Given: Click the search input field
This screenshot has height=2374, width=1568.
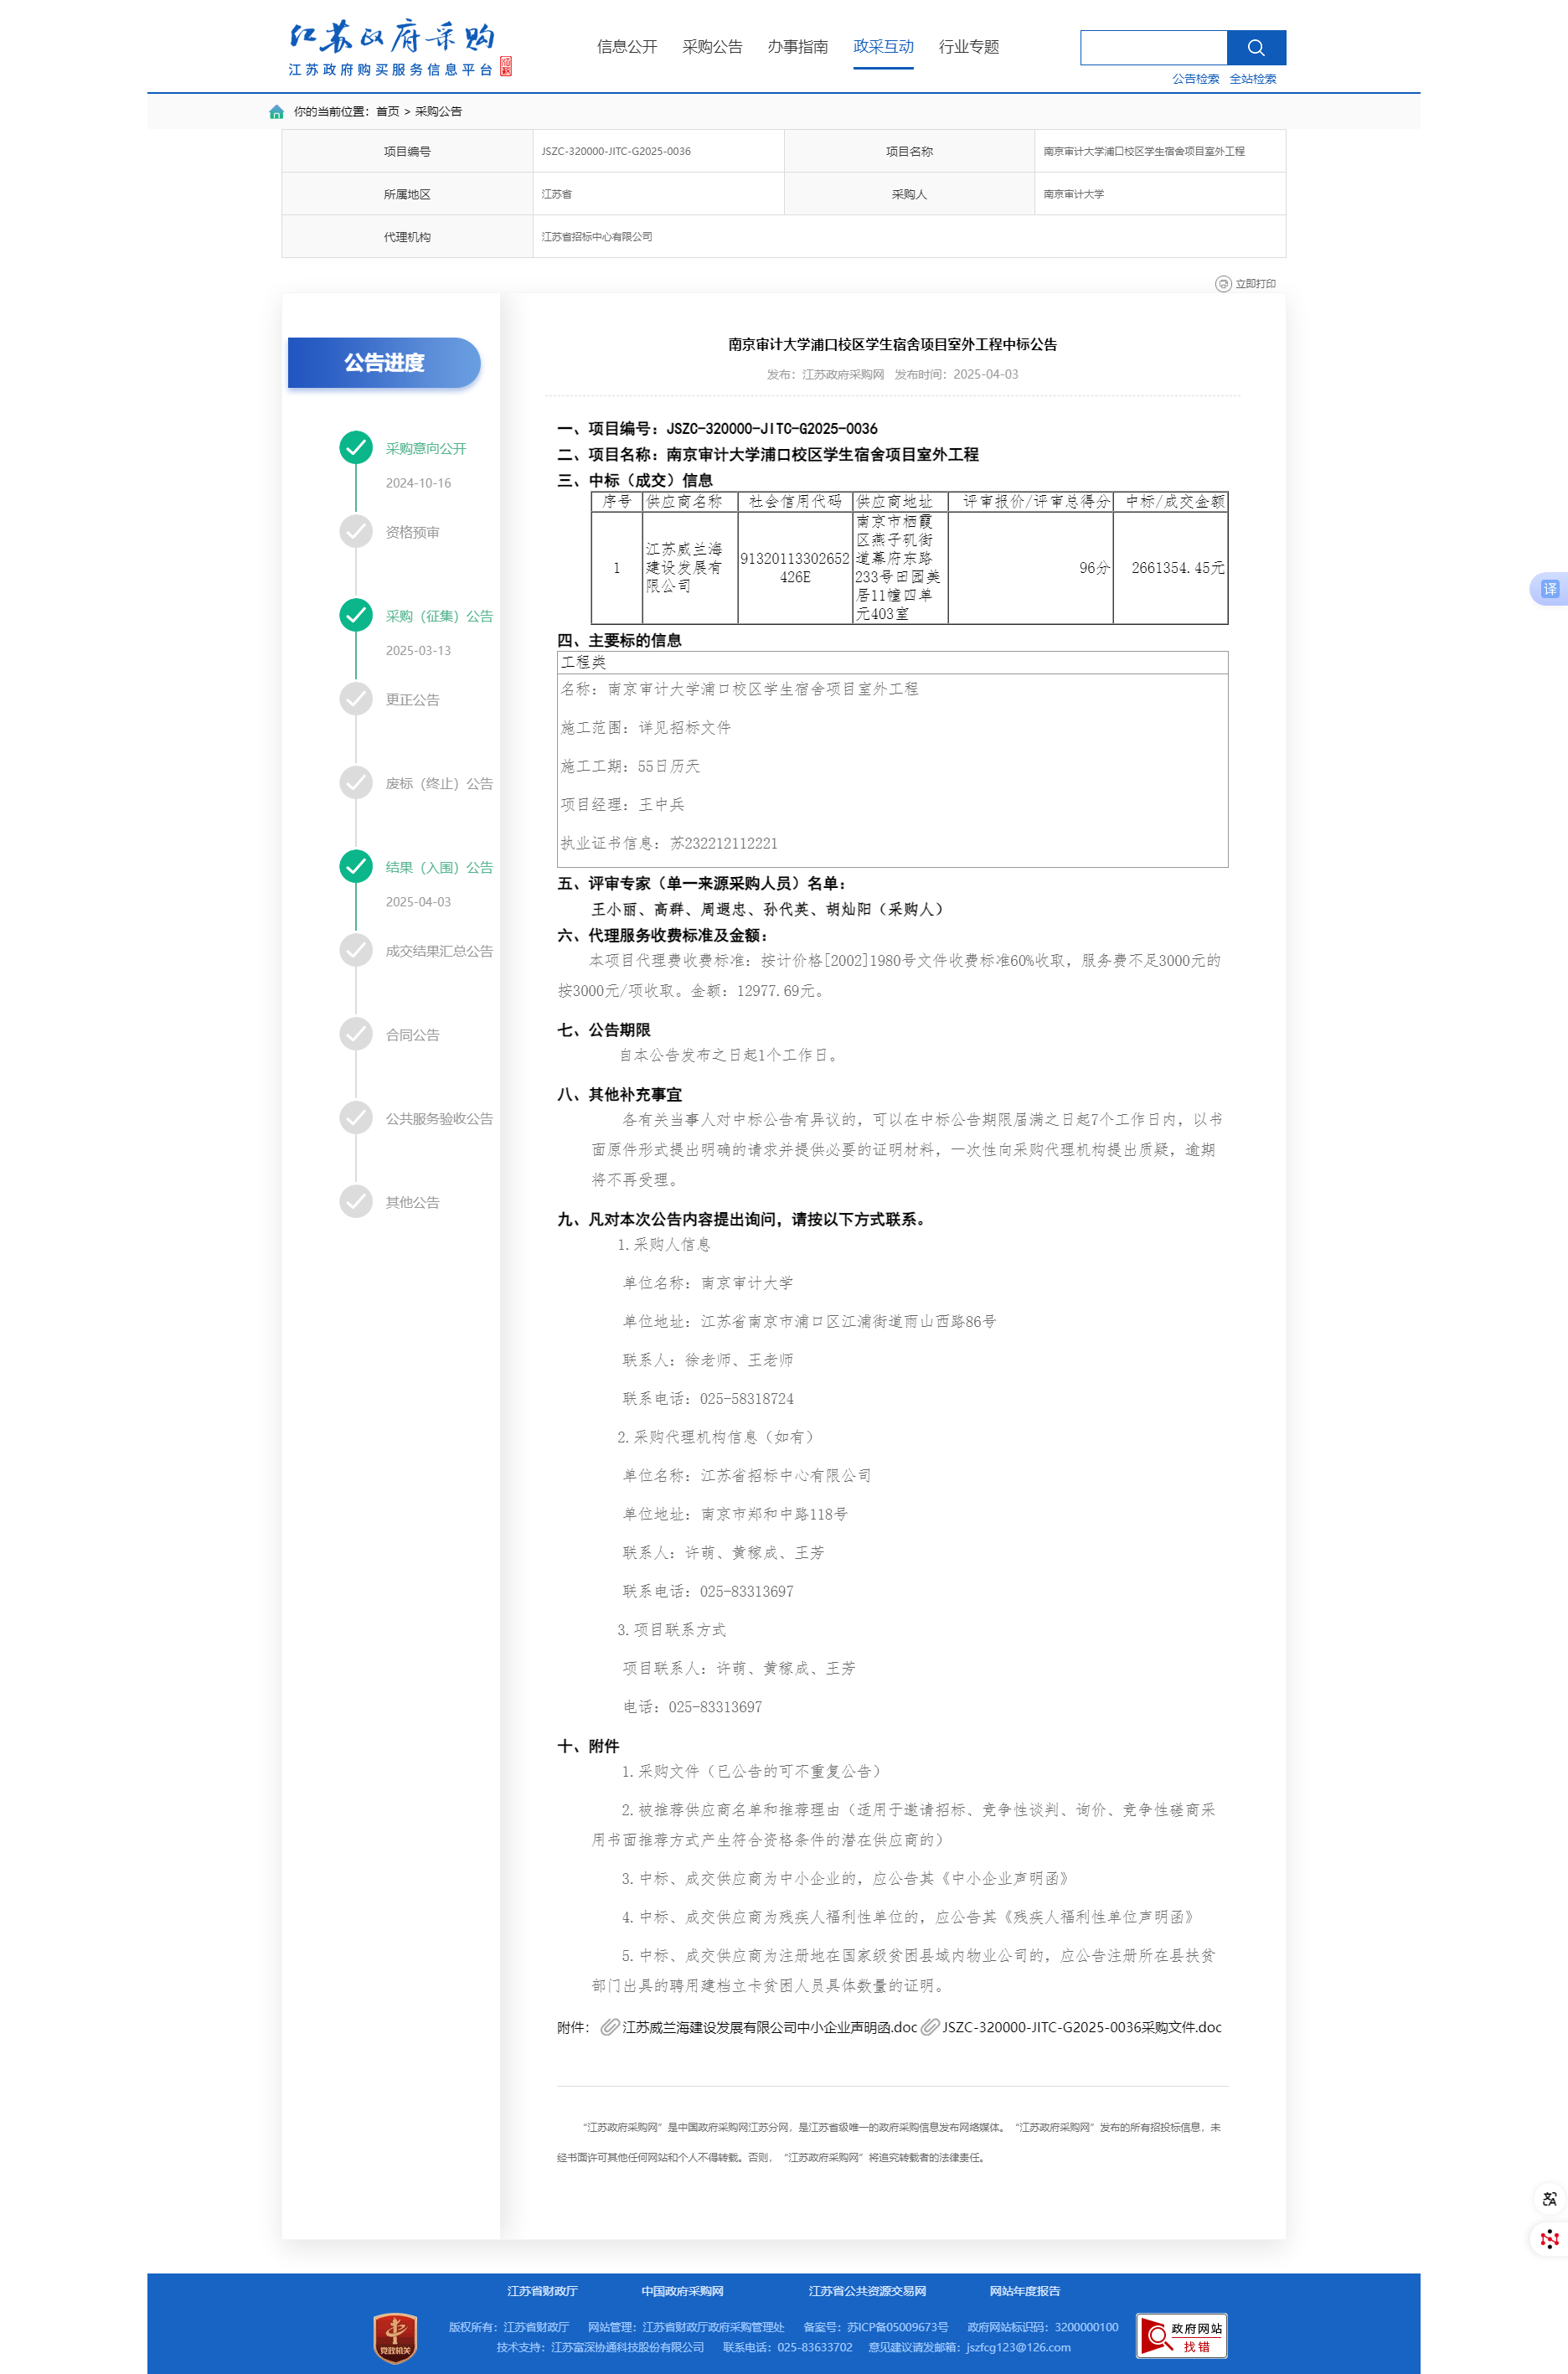Looking at the screenshot, I should coord(1153,47).
